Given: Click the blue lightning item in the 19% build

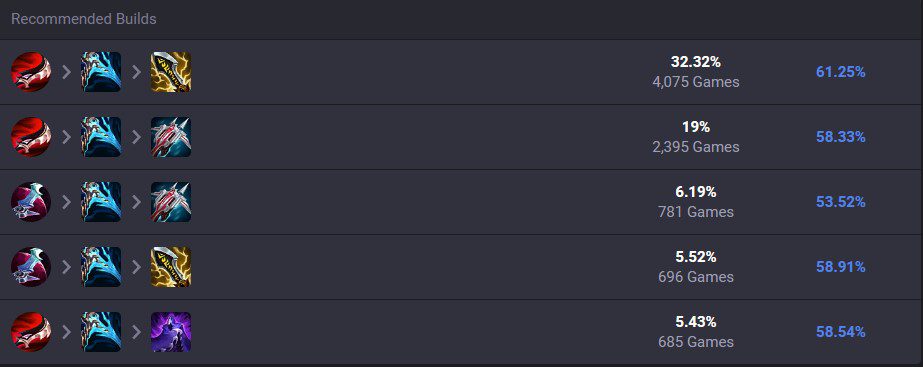Looking at the screenshot, I should [x=101, y=137].
